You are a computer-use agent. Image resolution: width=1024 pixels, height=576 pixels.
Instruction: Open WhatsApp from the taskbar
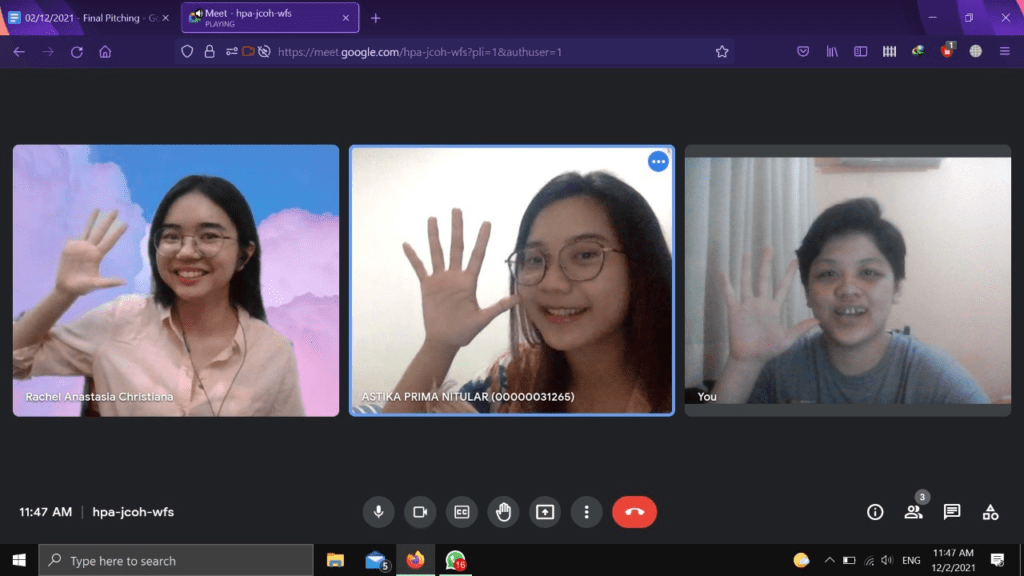point(456,560)
